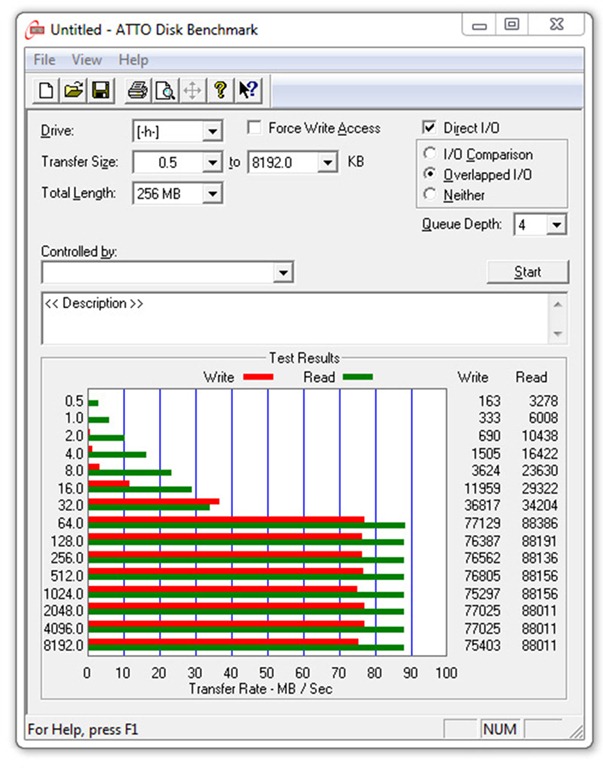The height and width of the screenshot is (768, 603).
Task: Click the ATTO app icon in title bar
Action: (x=35, y=30)
